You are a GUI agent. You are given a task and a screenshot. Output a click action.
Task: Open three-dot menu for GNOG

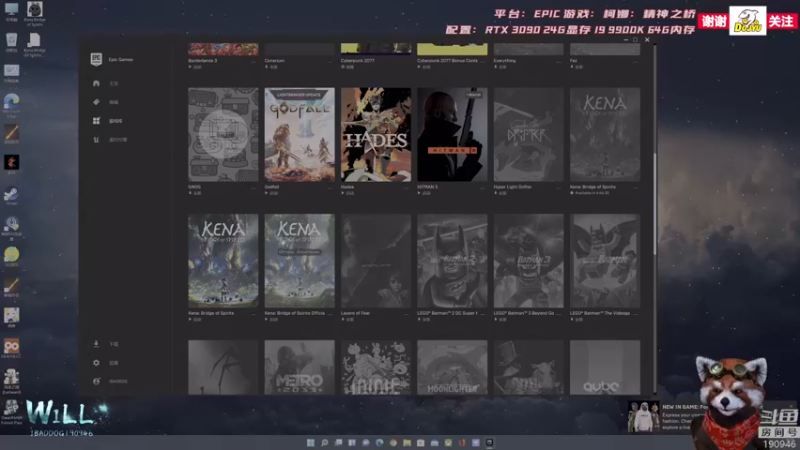click(254, 187)
